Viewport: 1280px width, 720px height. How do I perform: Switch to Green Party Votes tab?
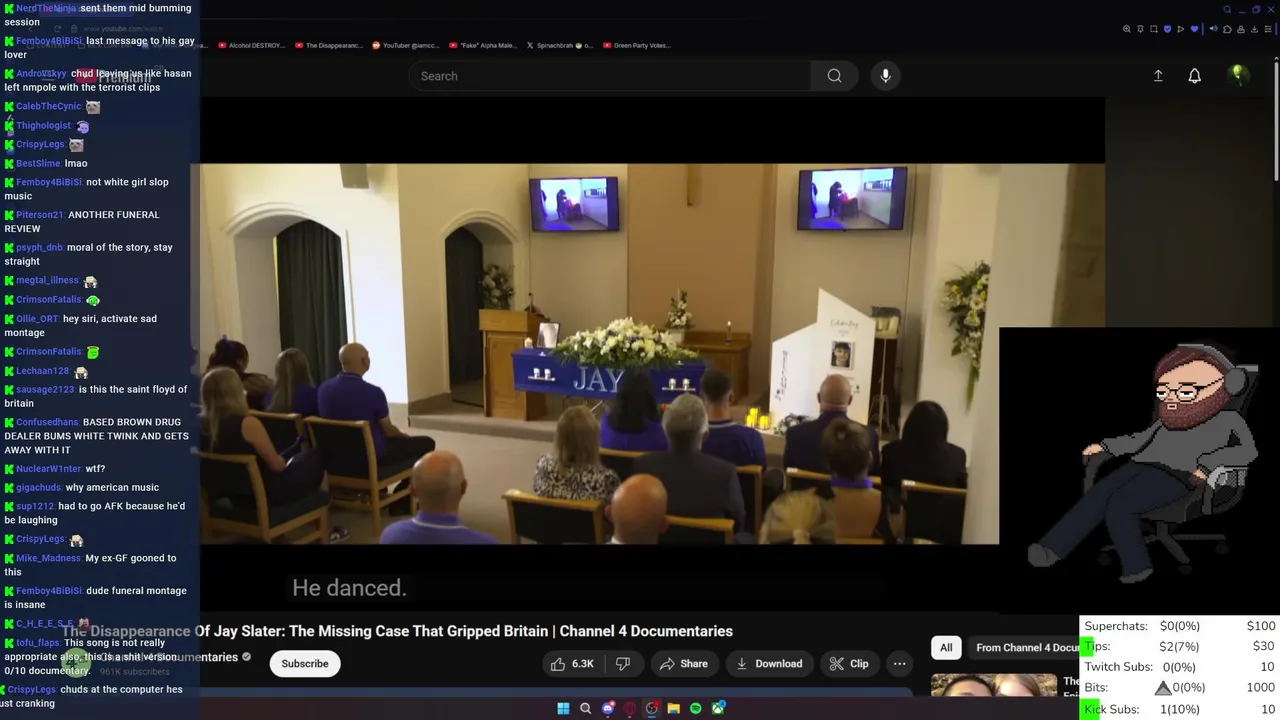click(636, 45)
